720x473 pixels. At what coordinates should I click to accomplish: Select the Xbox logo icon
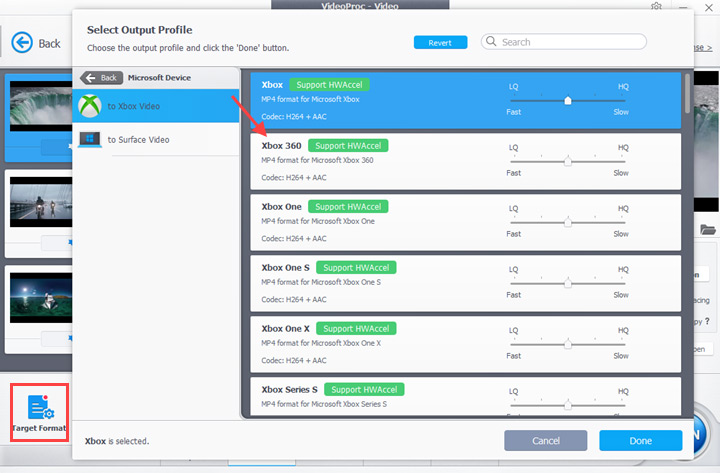90,106
